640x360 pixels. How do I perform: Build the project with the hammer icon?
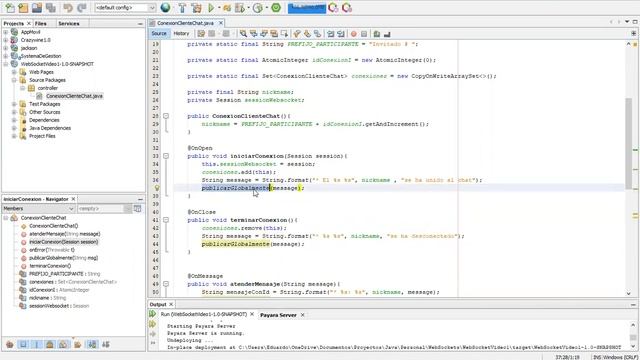pyautogui.click(x=182, y=8)
